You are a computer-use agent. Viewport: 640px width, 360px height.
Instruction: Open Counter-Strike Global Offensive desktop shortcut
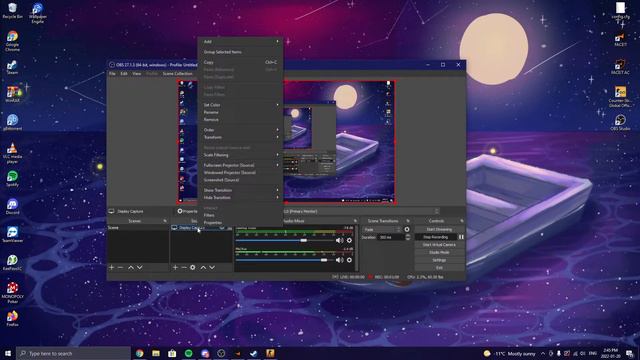point(620,97)
